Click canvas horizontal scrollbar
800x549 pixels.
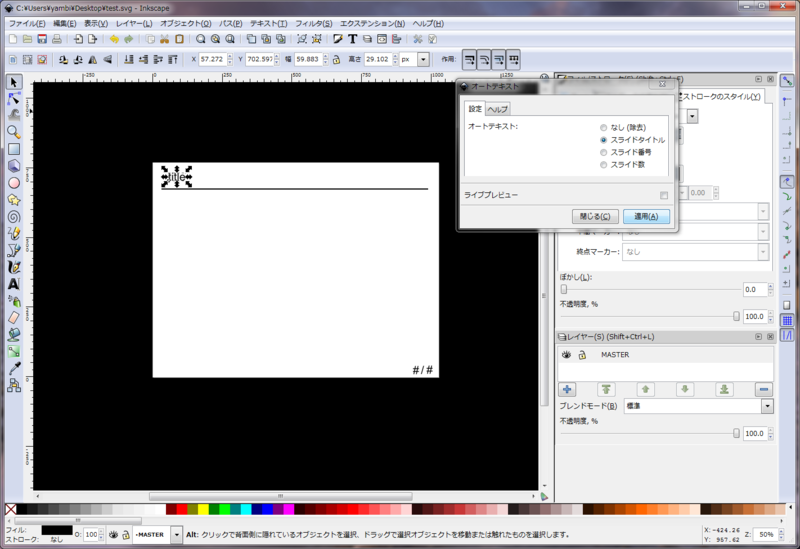[x=281, y=496]
